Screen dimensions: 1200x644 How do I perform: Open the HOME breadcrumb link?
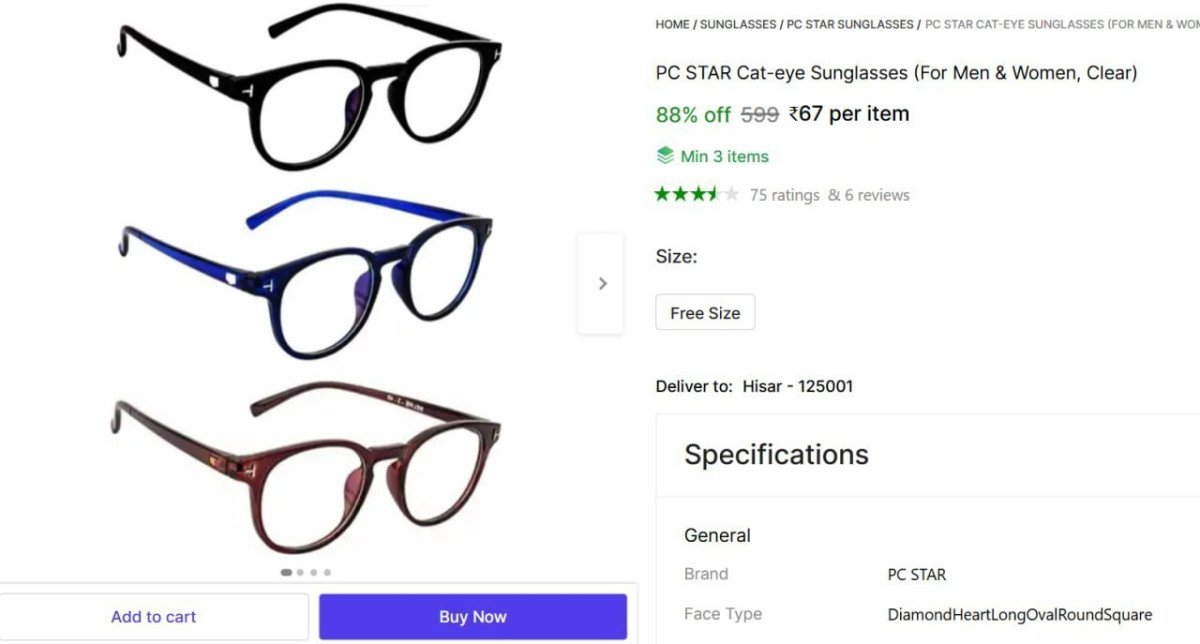[672, 24]
